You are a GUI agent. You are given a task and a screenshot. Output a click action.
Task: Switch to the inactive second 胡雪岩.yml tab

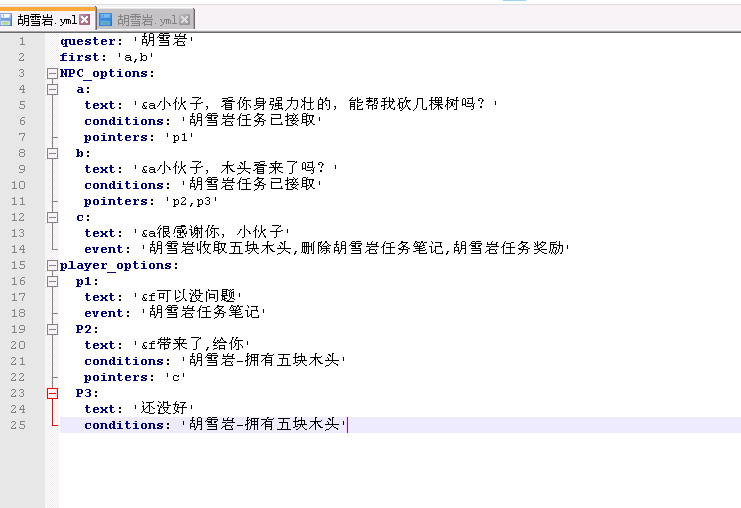pos(146,20)
